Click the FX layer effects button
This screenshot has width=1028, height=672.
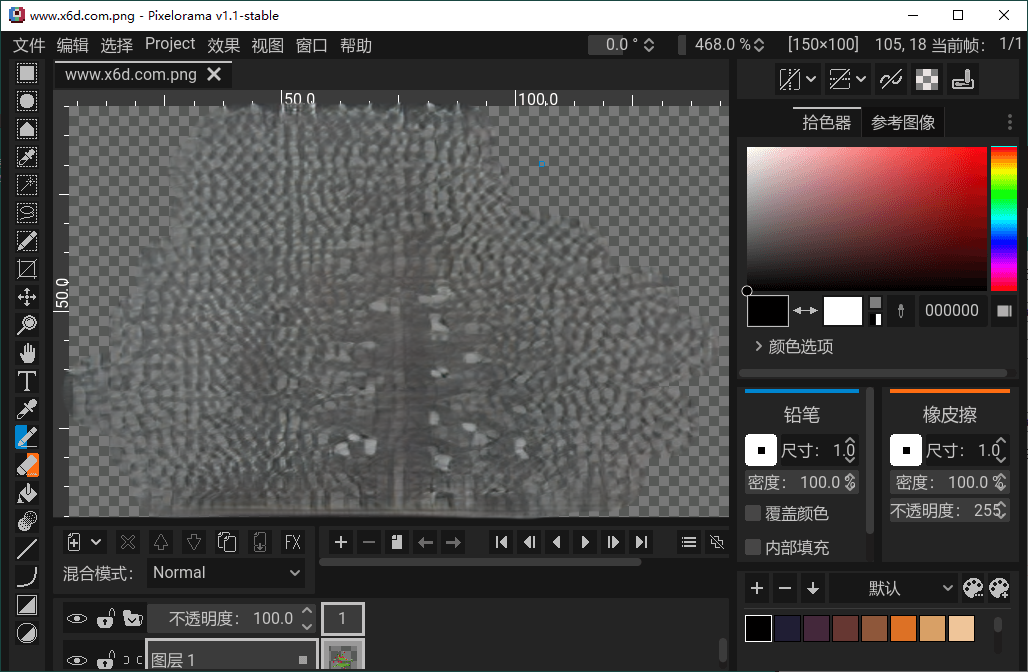[292, 542]
